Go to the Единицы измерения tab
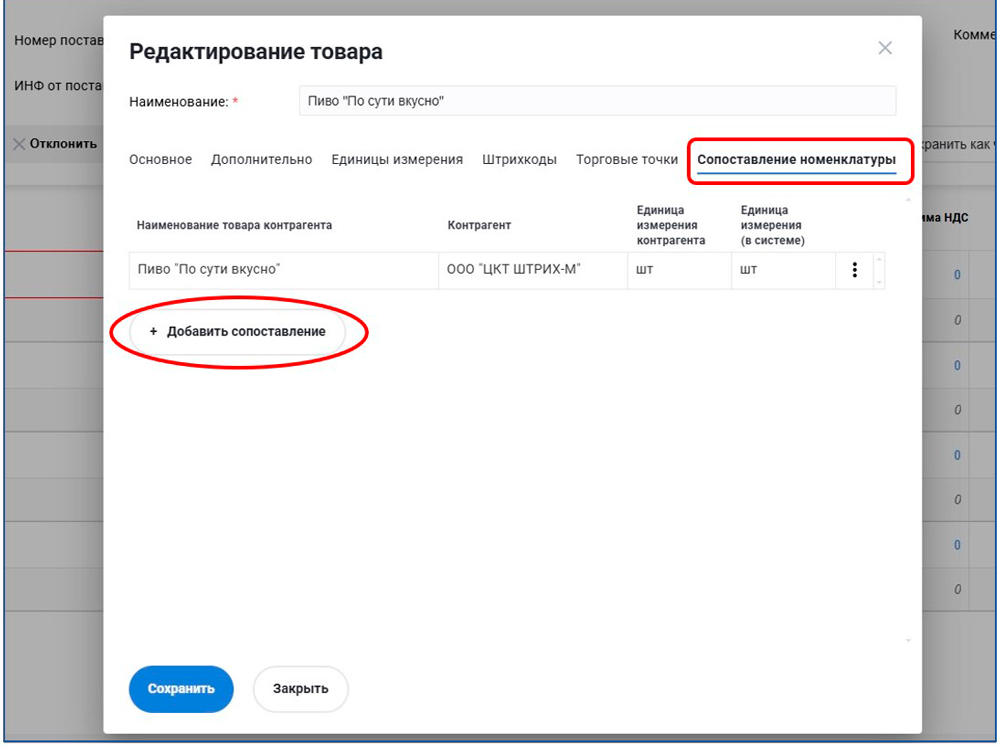Image resolution: width=1000 pixels, height=750 pixels. [x=397, y=160]
